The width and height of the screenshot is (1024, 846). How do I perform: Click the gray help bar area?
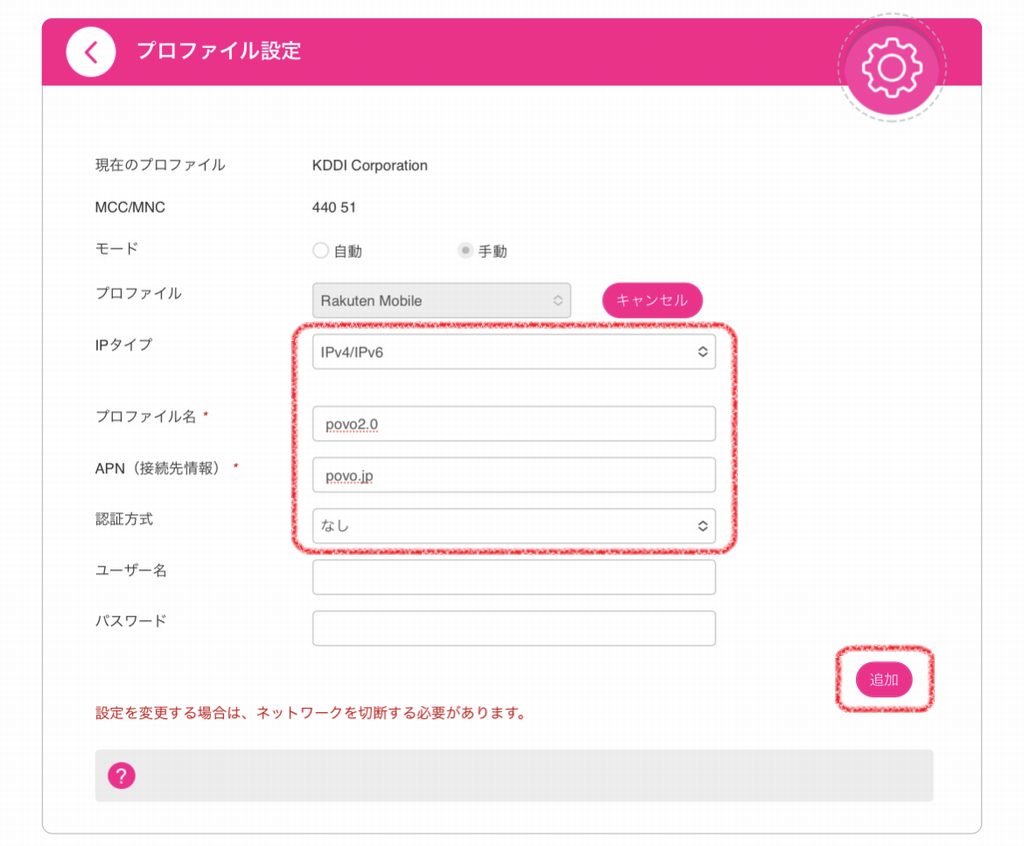[514, 775]
